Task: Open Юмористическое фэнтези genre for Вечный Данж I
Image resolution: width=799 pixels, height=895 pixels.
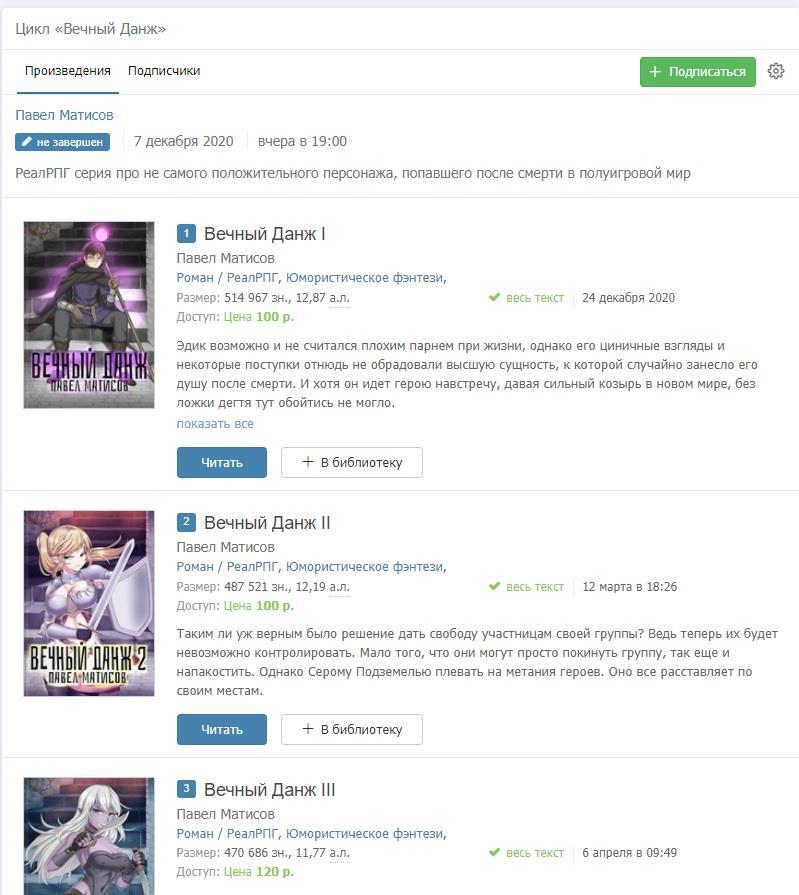Action: 364,278
